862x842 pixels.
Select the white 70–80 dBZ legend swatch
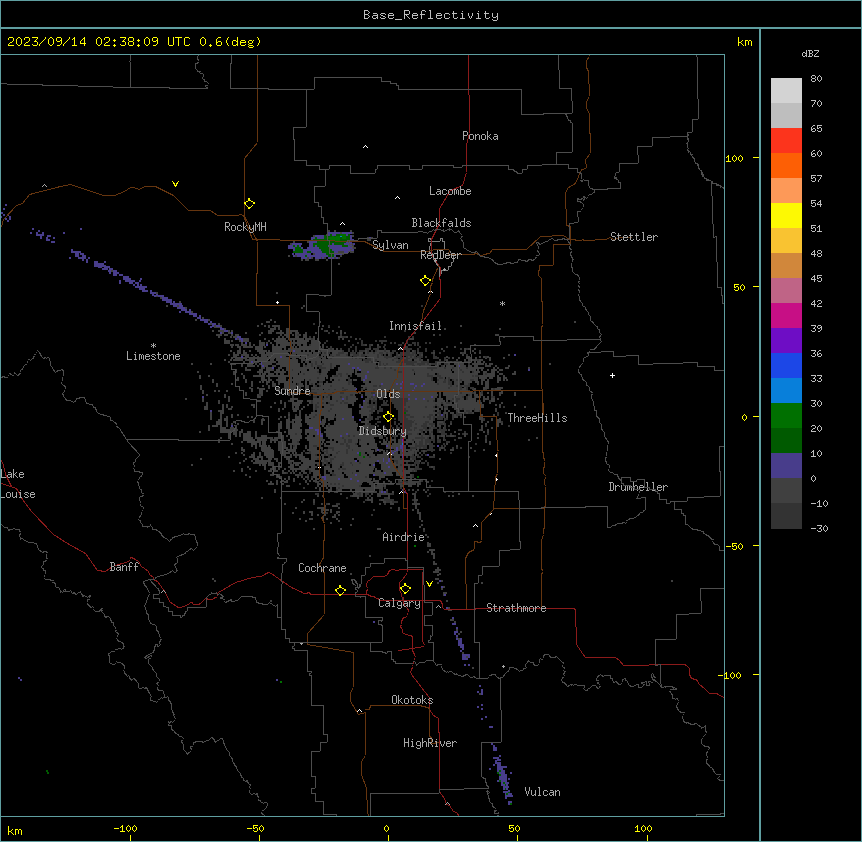(786, 90)
